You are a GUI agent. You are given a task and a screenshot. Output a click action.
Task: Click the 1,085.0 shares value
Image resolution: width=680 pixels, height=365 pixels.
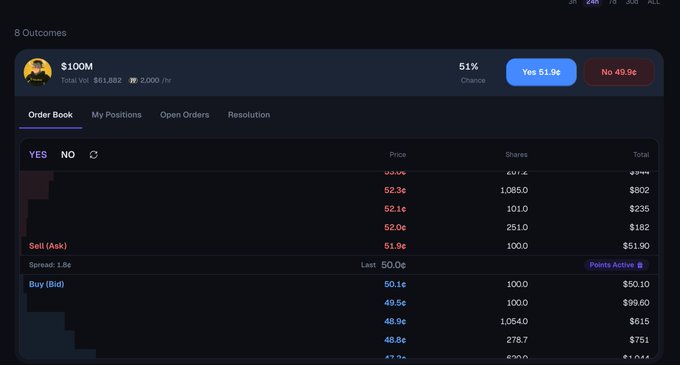(x=514, y=190)
